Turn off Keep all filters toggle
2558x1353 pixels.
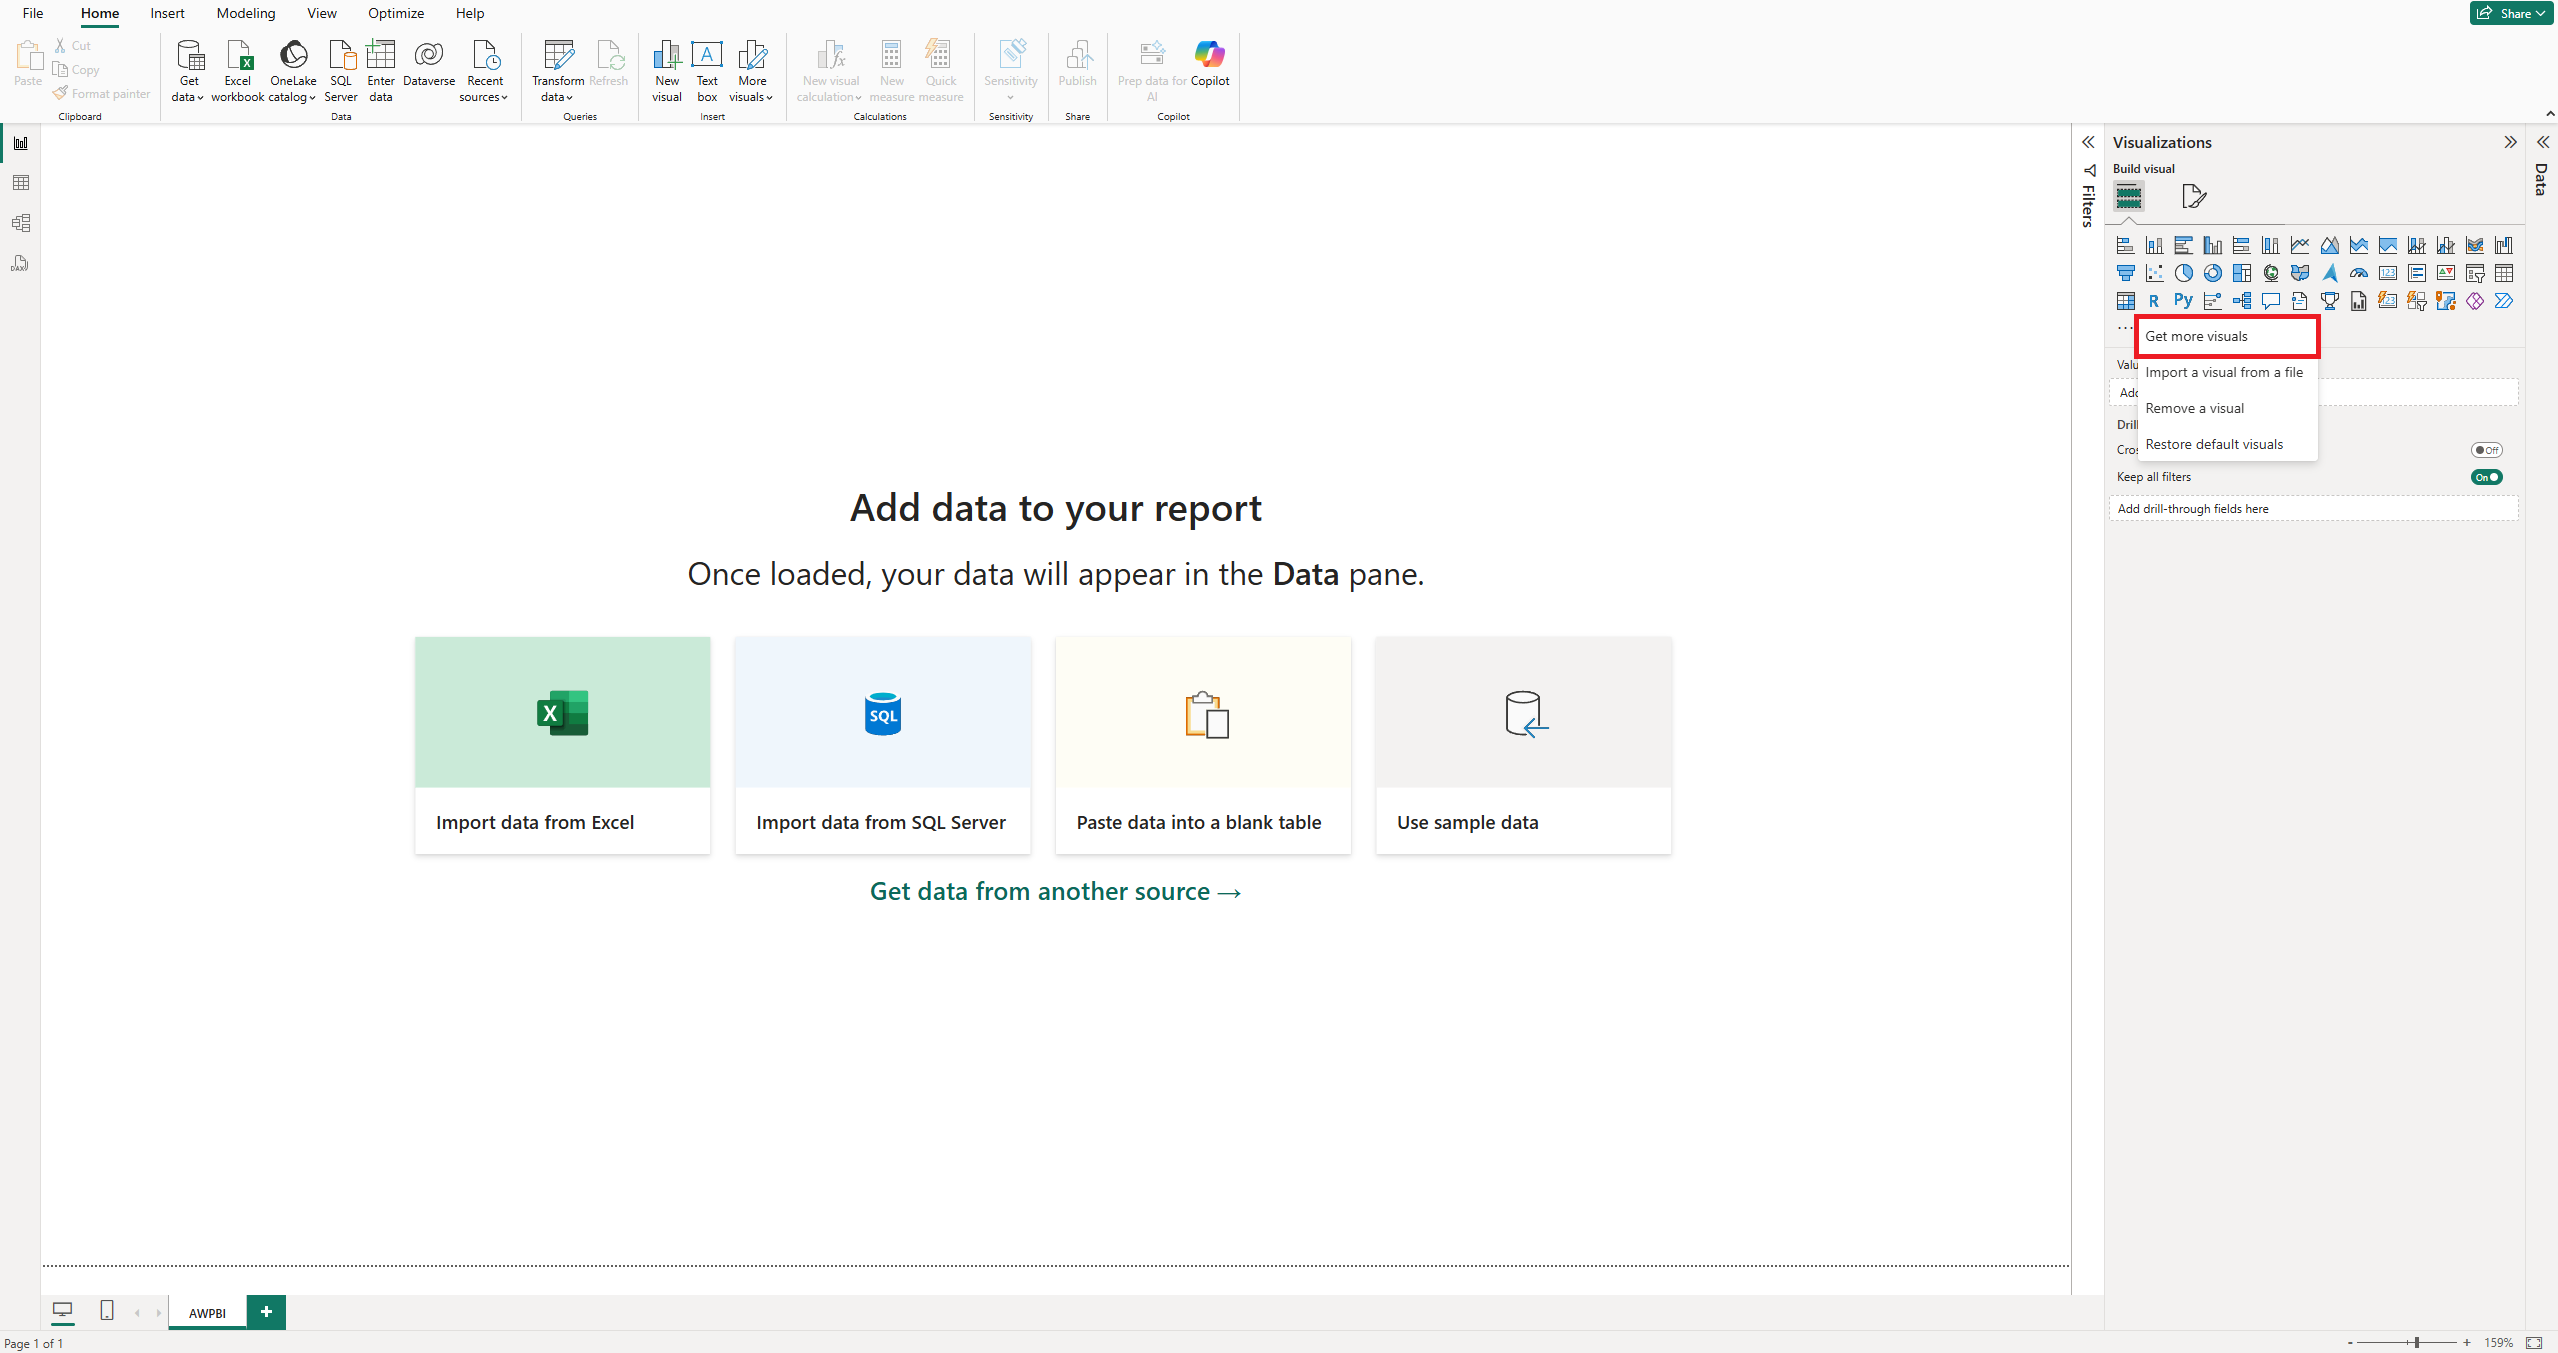(2486, 477)
